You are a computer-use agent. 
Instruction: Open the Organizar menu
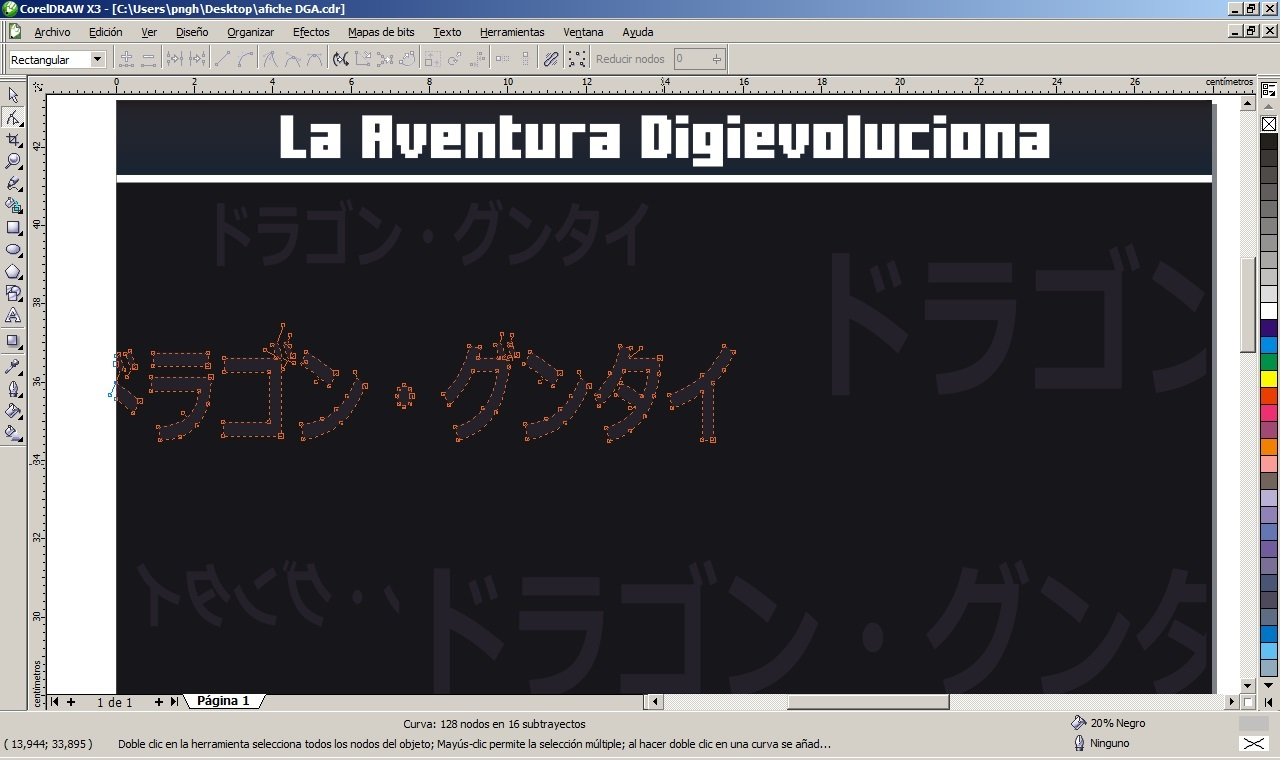point(250,32)
